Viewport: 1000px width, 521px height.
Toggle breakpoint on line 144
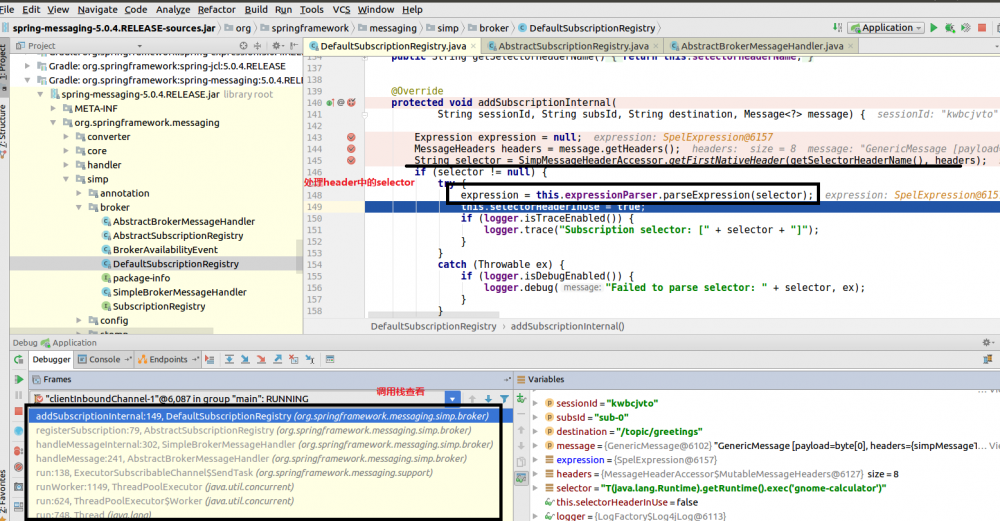[351, 149]
